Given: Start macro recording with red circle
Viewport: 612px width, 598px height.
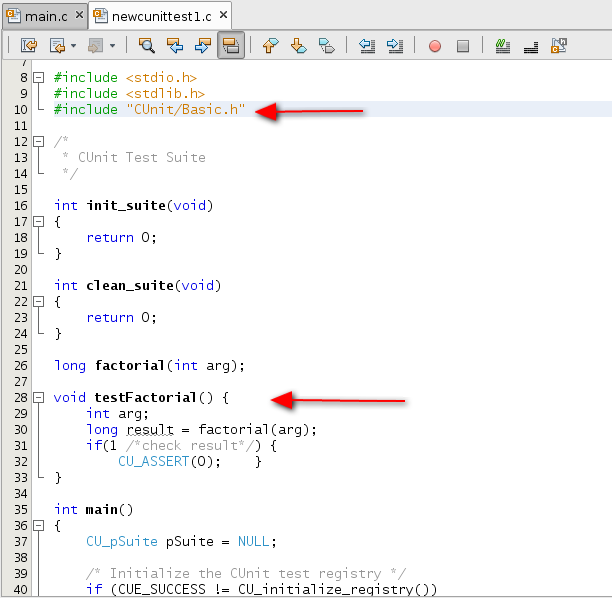Looking at the screenshot, I should 435,45.
